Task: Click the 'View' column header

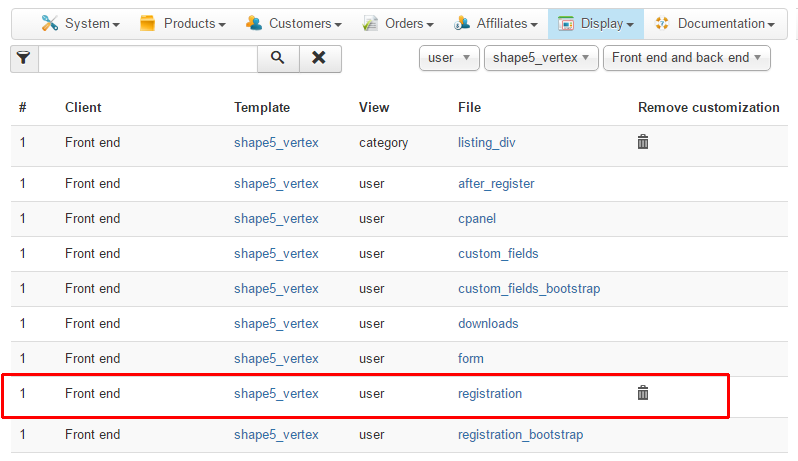Action: (374, 107)
